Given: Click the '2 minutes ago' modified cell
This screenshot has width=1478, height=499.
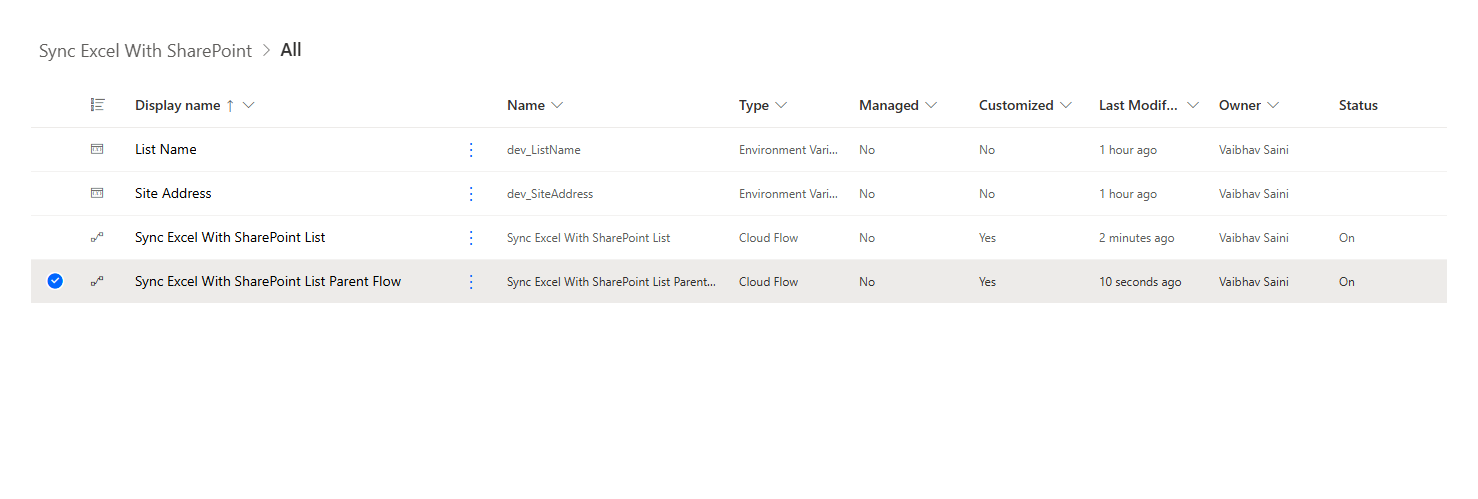Looking at the screenshot, I should (1137, 238).
